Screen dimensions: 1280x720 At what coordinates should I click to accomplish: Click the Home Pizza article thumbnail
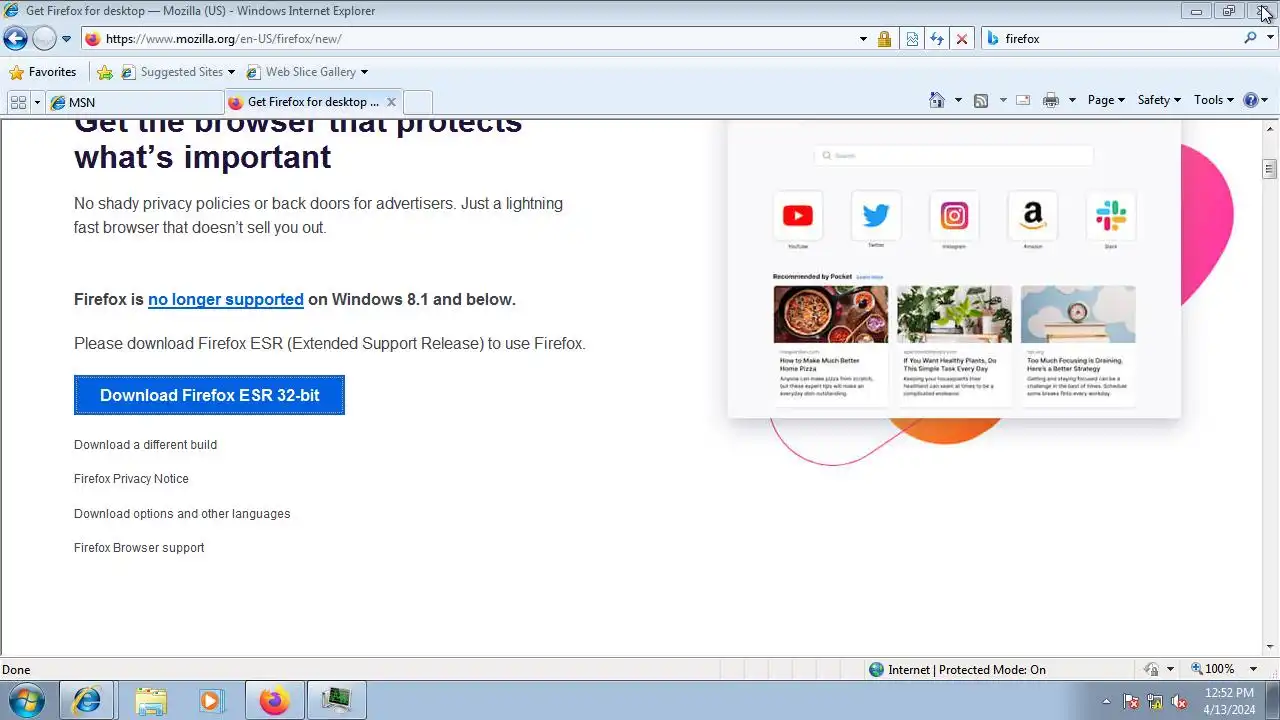(x=830, y=314)
